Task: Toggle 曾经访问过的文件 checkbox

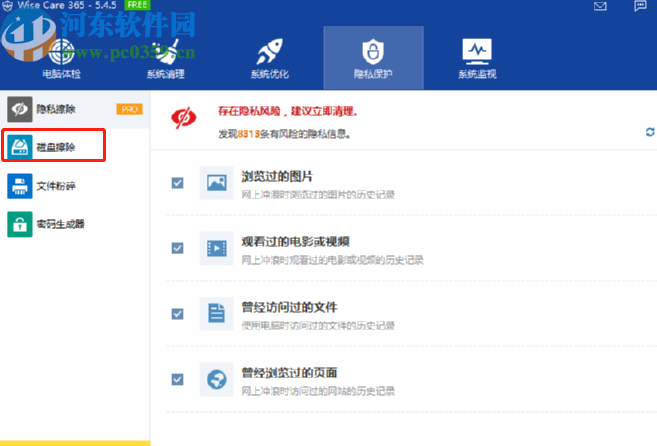Action: click(x=178, y=314)
